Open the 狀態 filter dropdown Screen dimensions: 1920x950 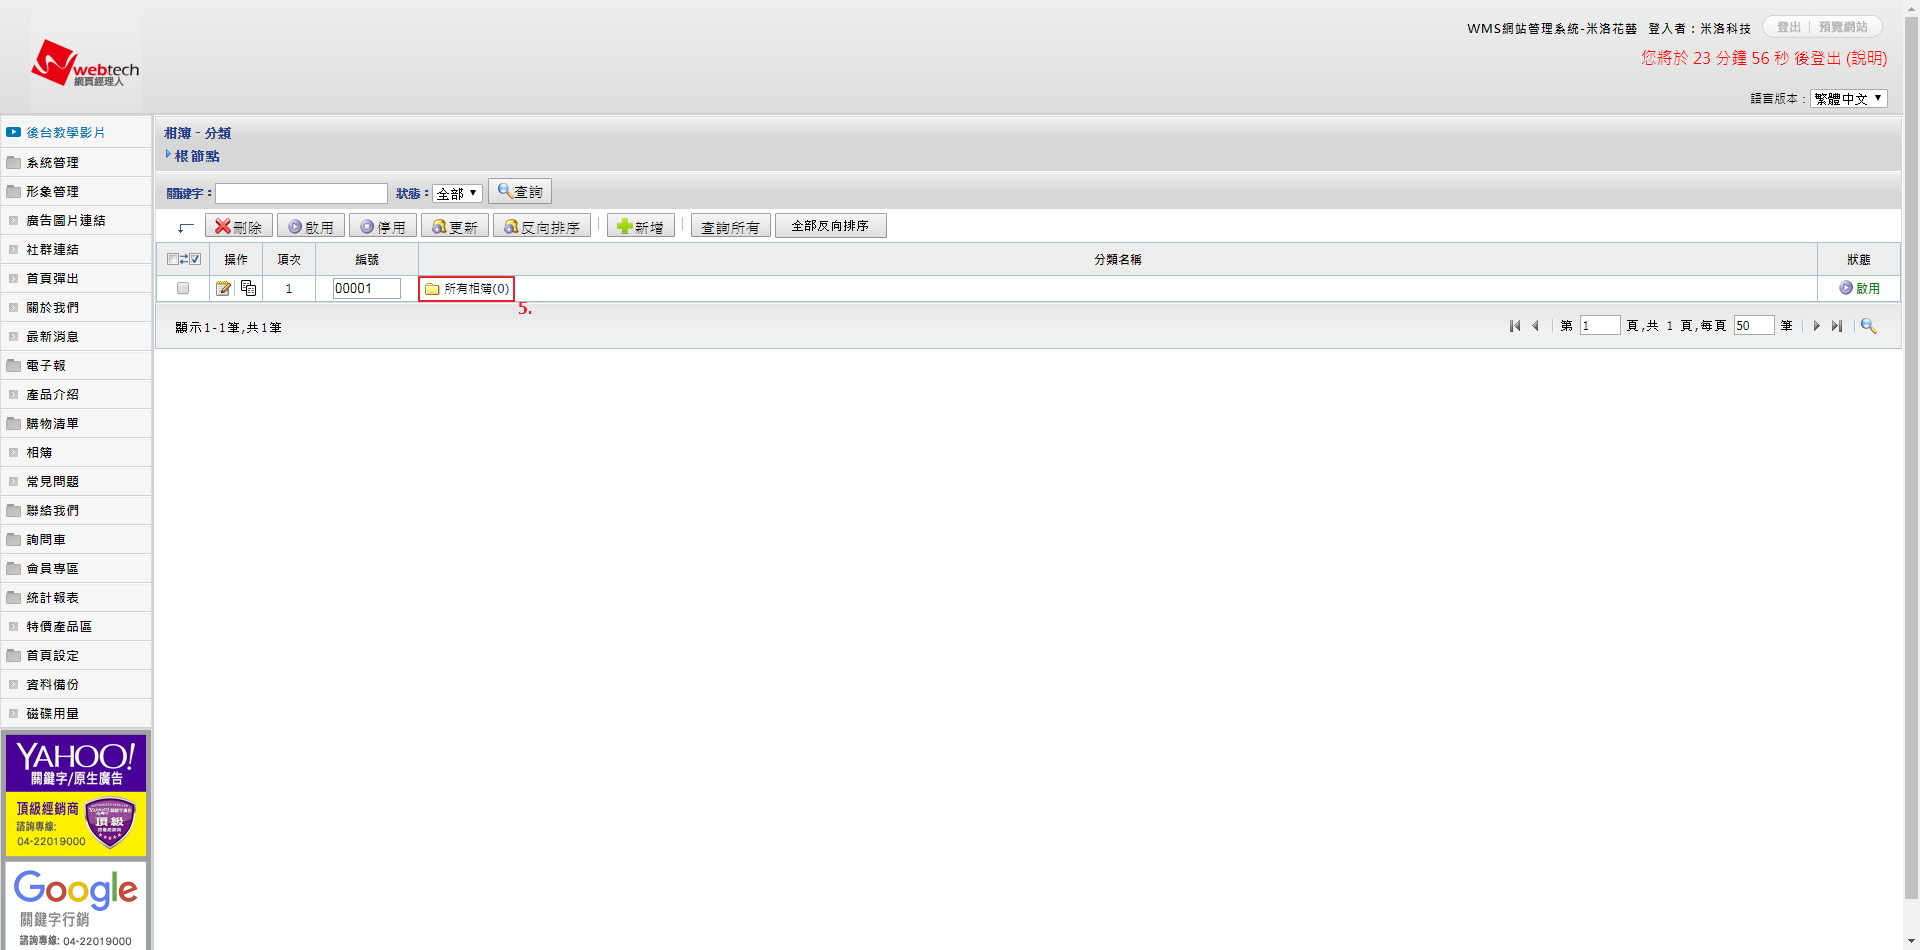[457, 193]
